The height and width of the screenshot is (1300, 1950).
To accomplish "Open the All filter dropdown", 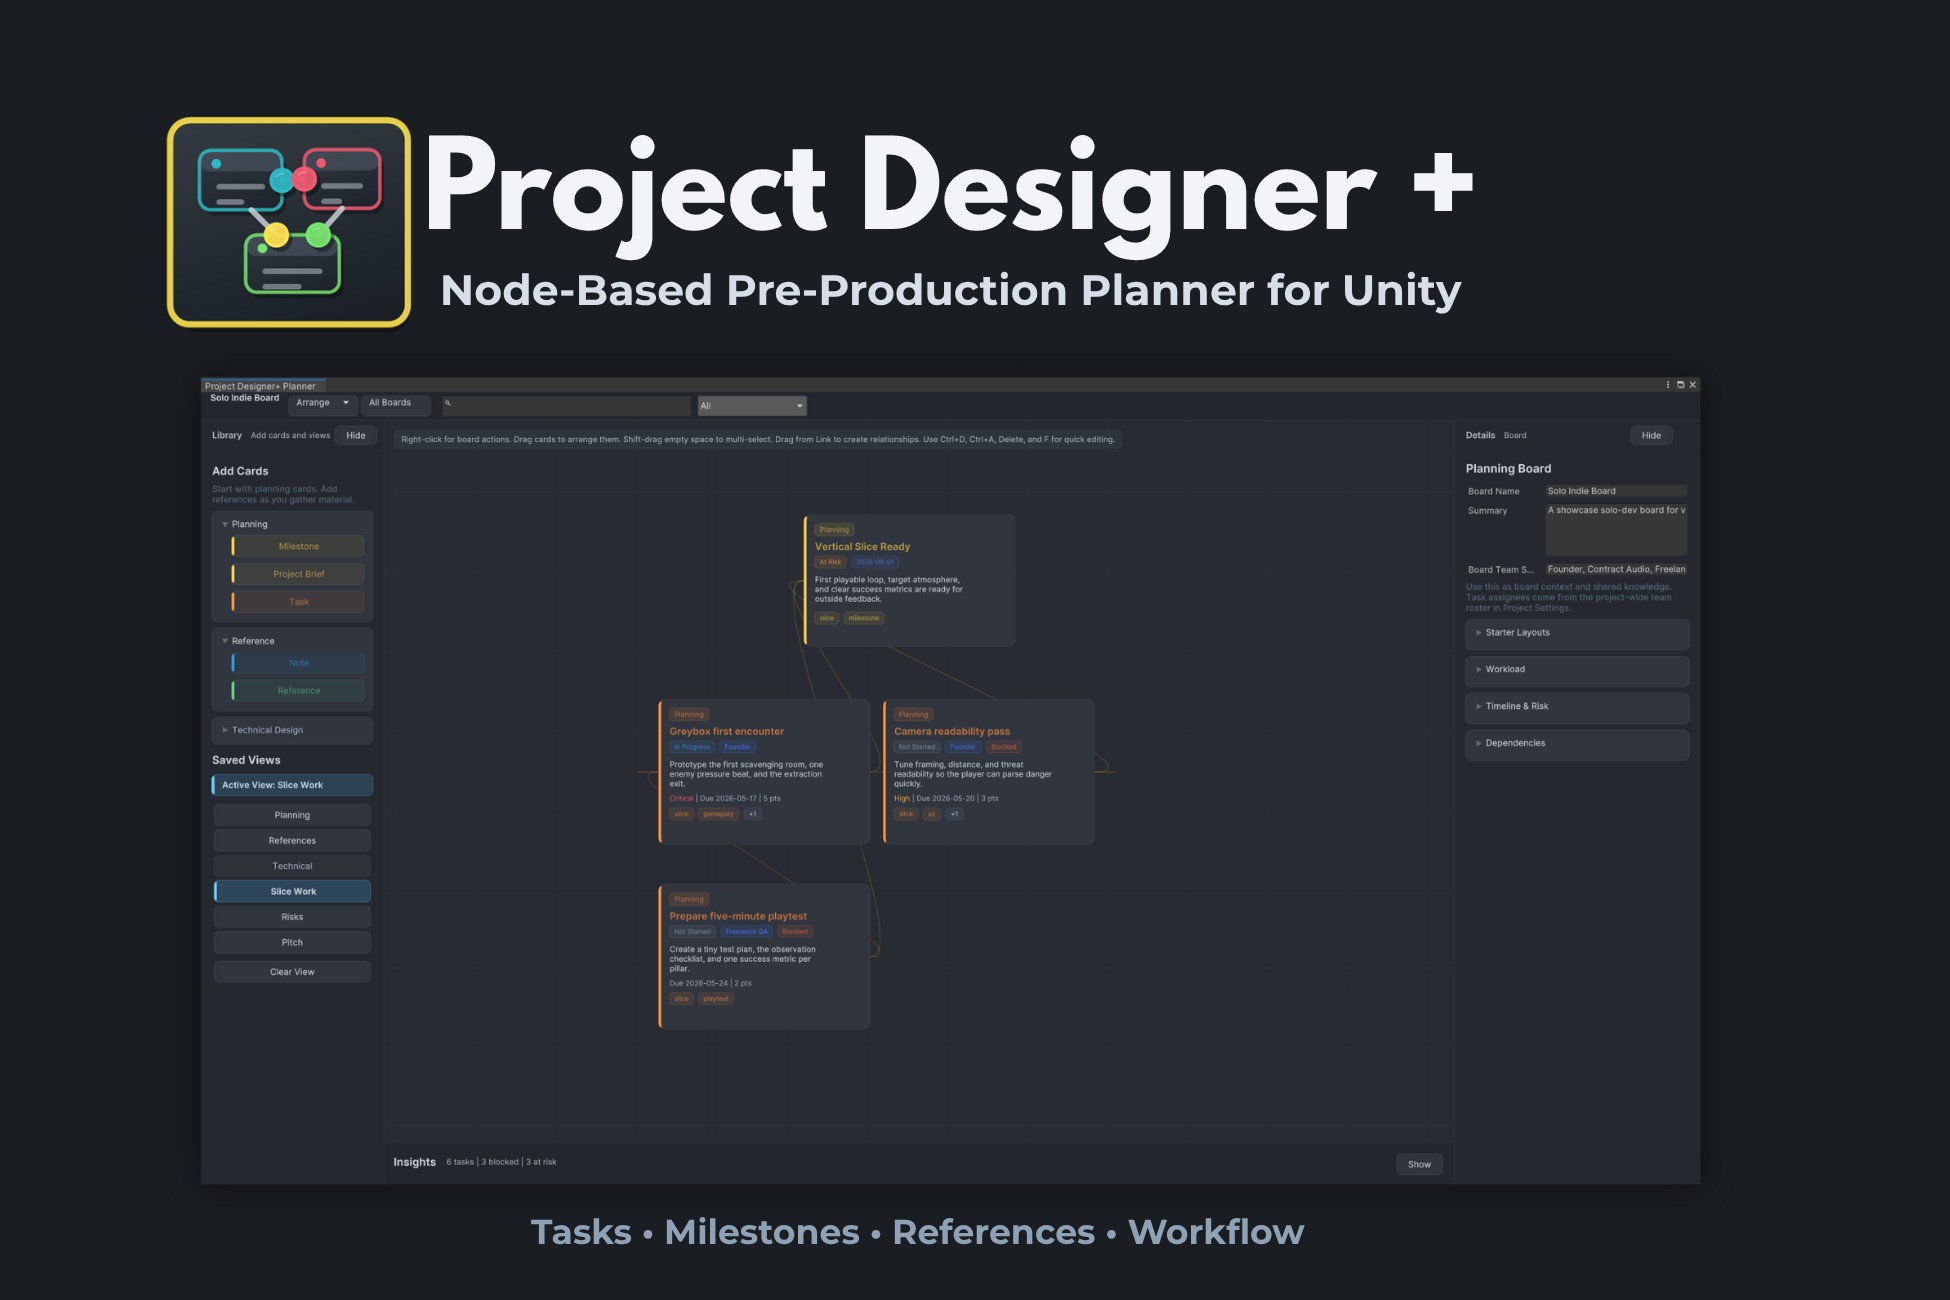I will [752, 406].
